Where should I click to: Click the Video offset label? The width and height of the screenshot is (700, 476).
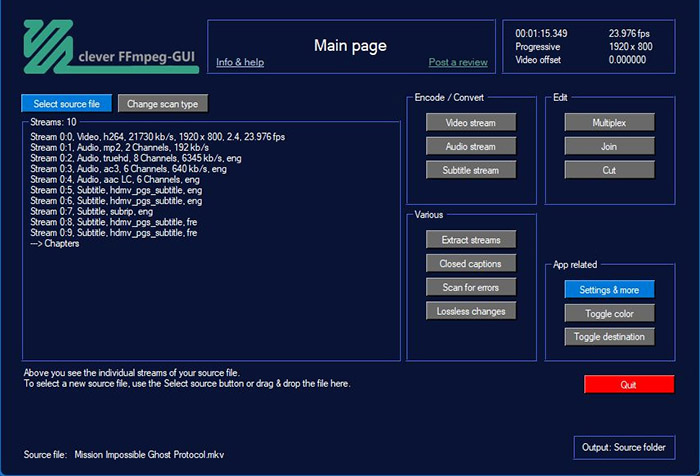(538, 60)
